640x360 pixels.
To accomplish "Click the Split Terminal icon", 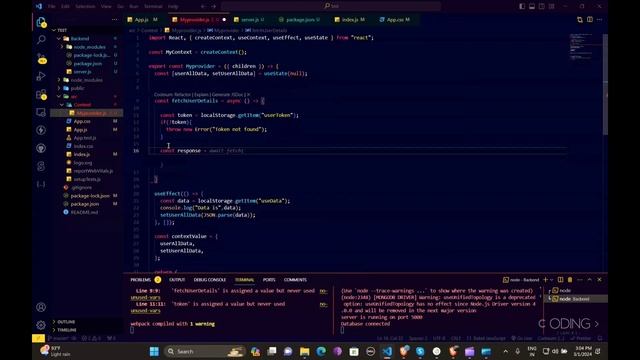I will click(x=560, y=280).
